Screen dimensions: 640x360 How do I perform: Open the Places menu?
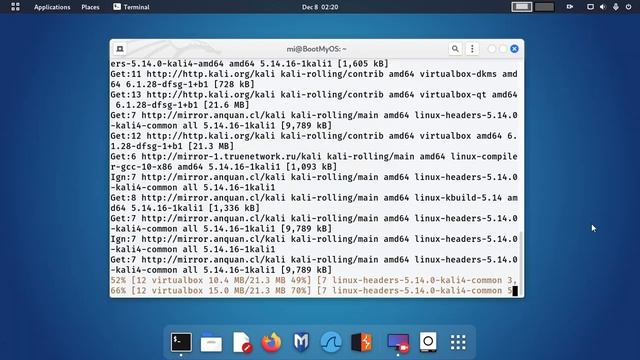coord(90,7)
